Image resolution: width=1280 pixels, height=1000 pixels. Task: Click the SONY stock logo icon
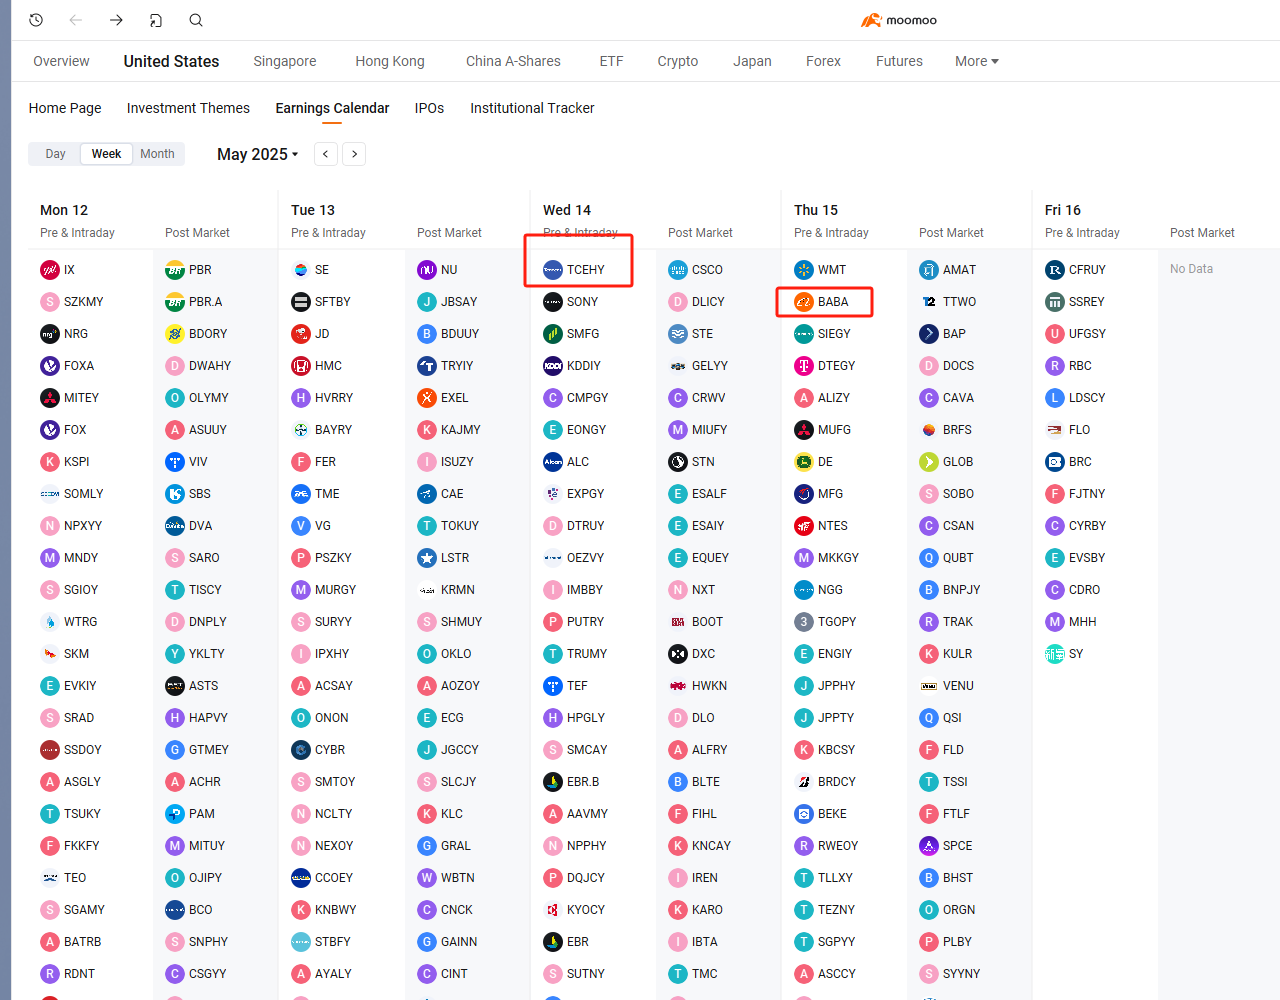pyautogui.click(x=553, y=302)
